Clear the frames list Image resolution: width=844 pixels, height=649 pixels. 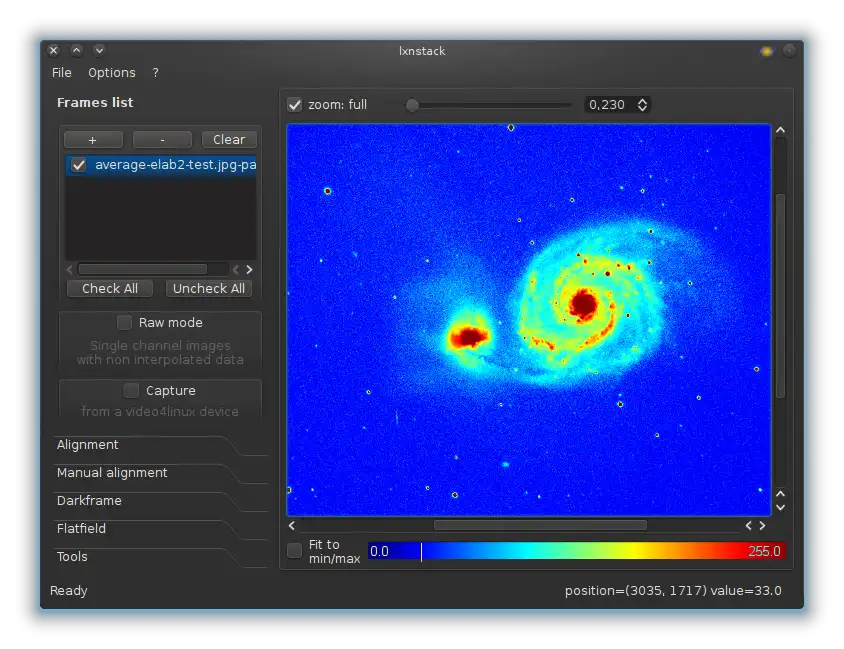pos(229,140)
